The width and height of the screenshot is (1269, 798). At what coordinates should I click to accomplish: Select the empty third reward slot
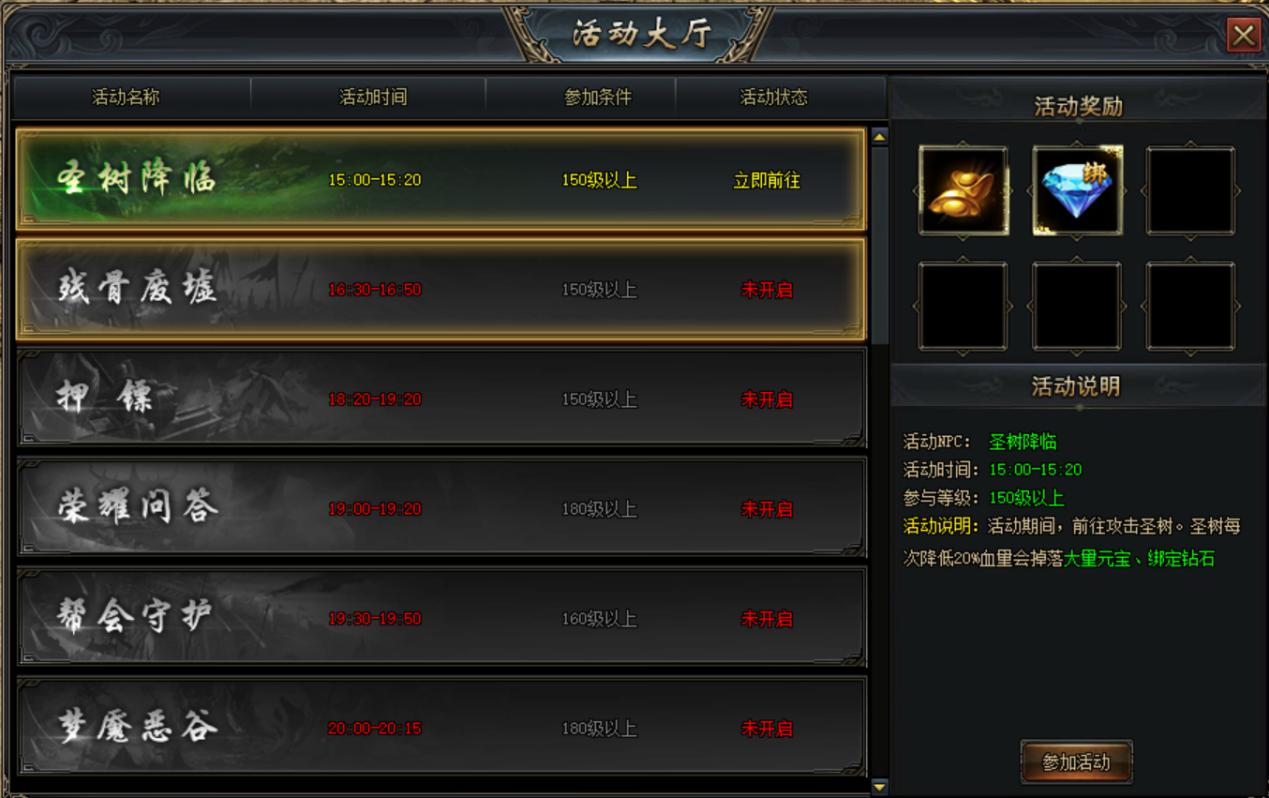tap(1190, 190)
